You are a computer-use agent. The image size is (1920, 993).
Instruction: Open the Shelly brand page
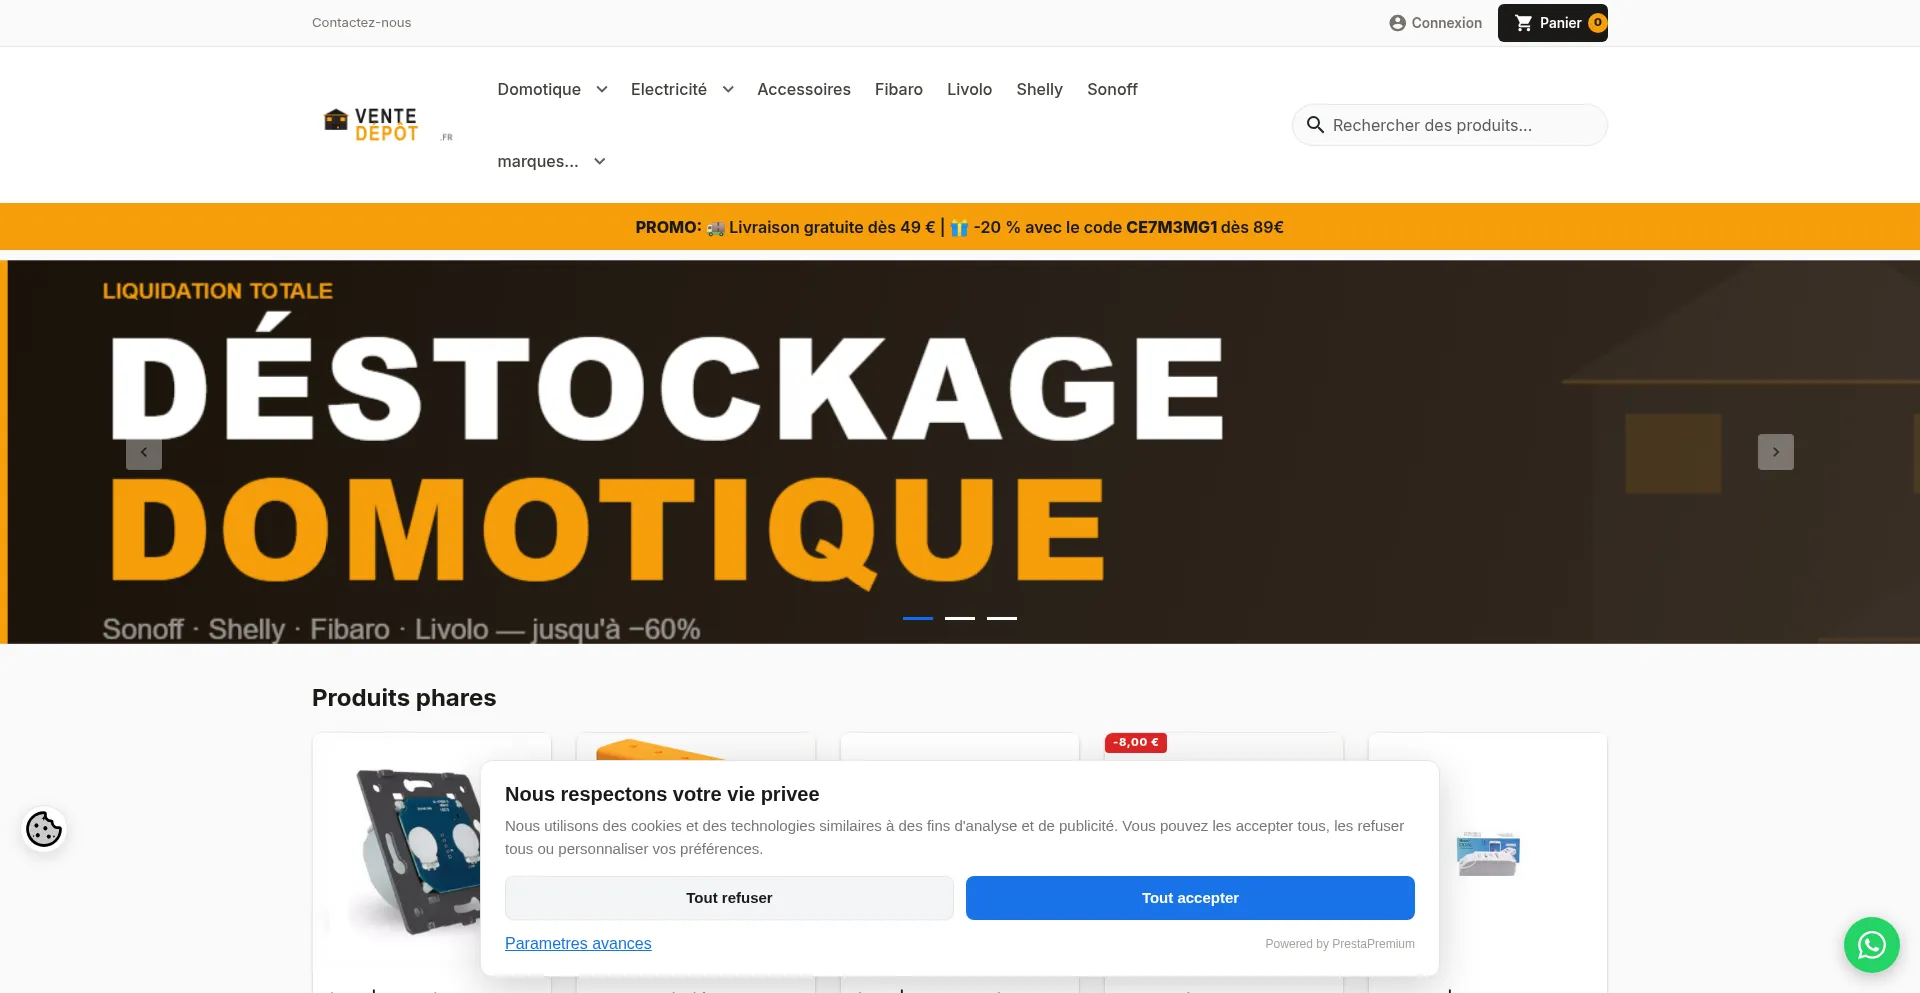click(1039, 89)
